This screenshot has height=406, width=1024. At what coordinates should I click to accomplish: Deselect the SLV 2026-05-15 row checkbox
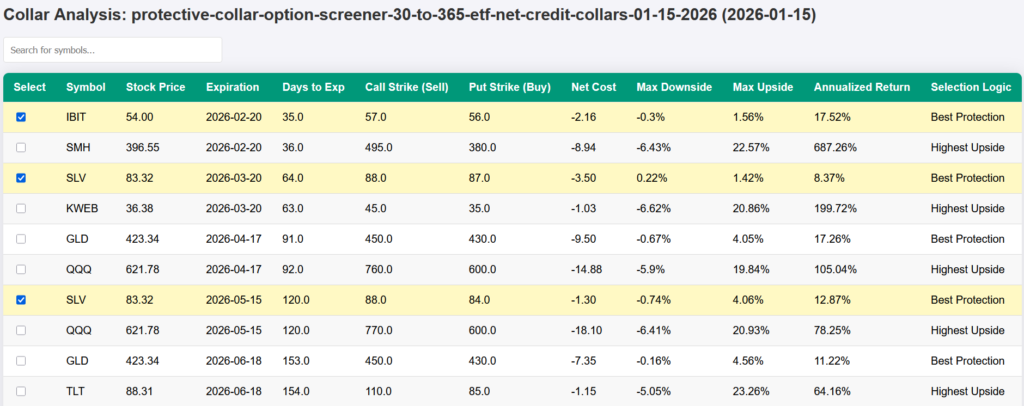(x=21, y=300)
